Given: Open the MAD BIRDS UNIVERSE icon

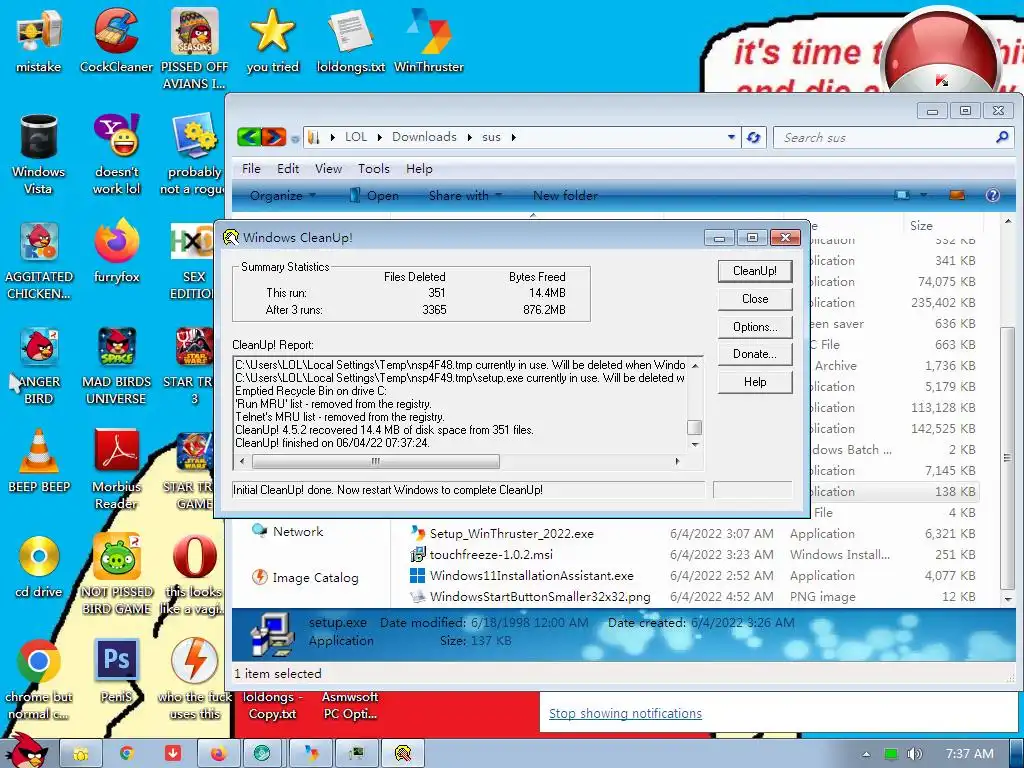Looking at the screenshot, I should point(116,364).
